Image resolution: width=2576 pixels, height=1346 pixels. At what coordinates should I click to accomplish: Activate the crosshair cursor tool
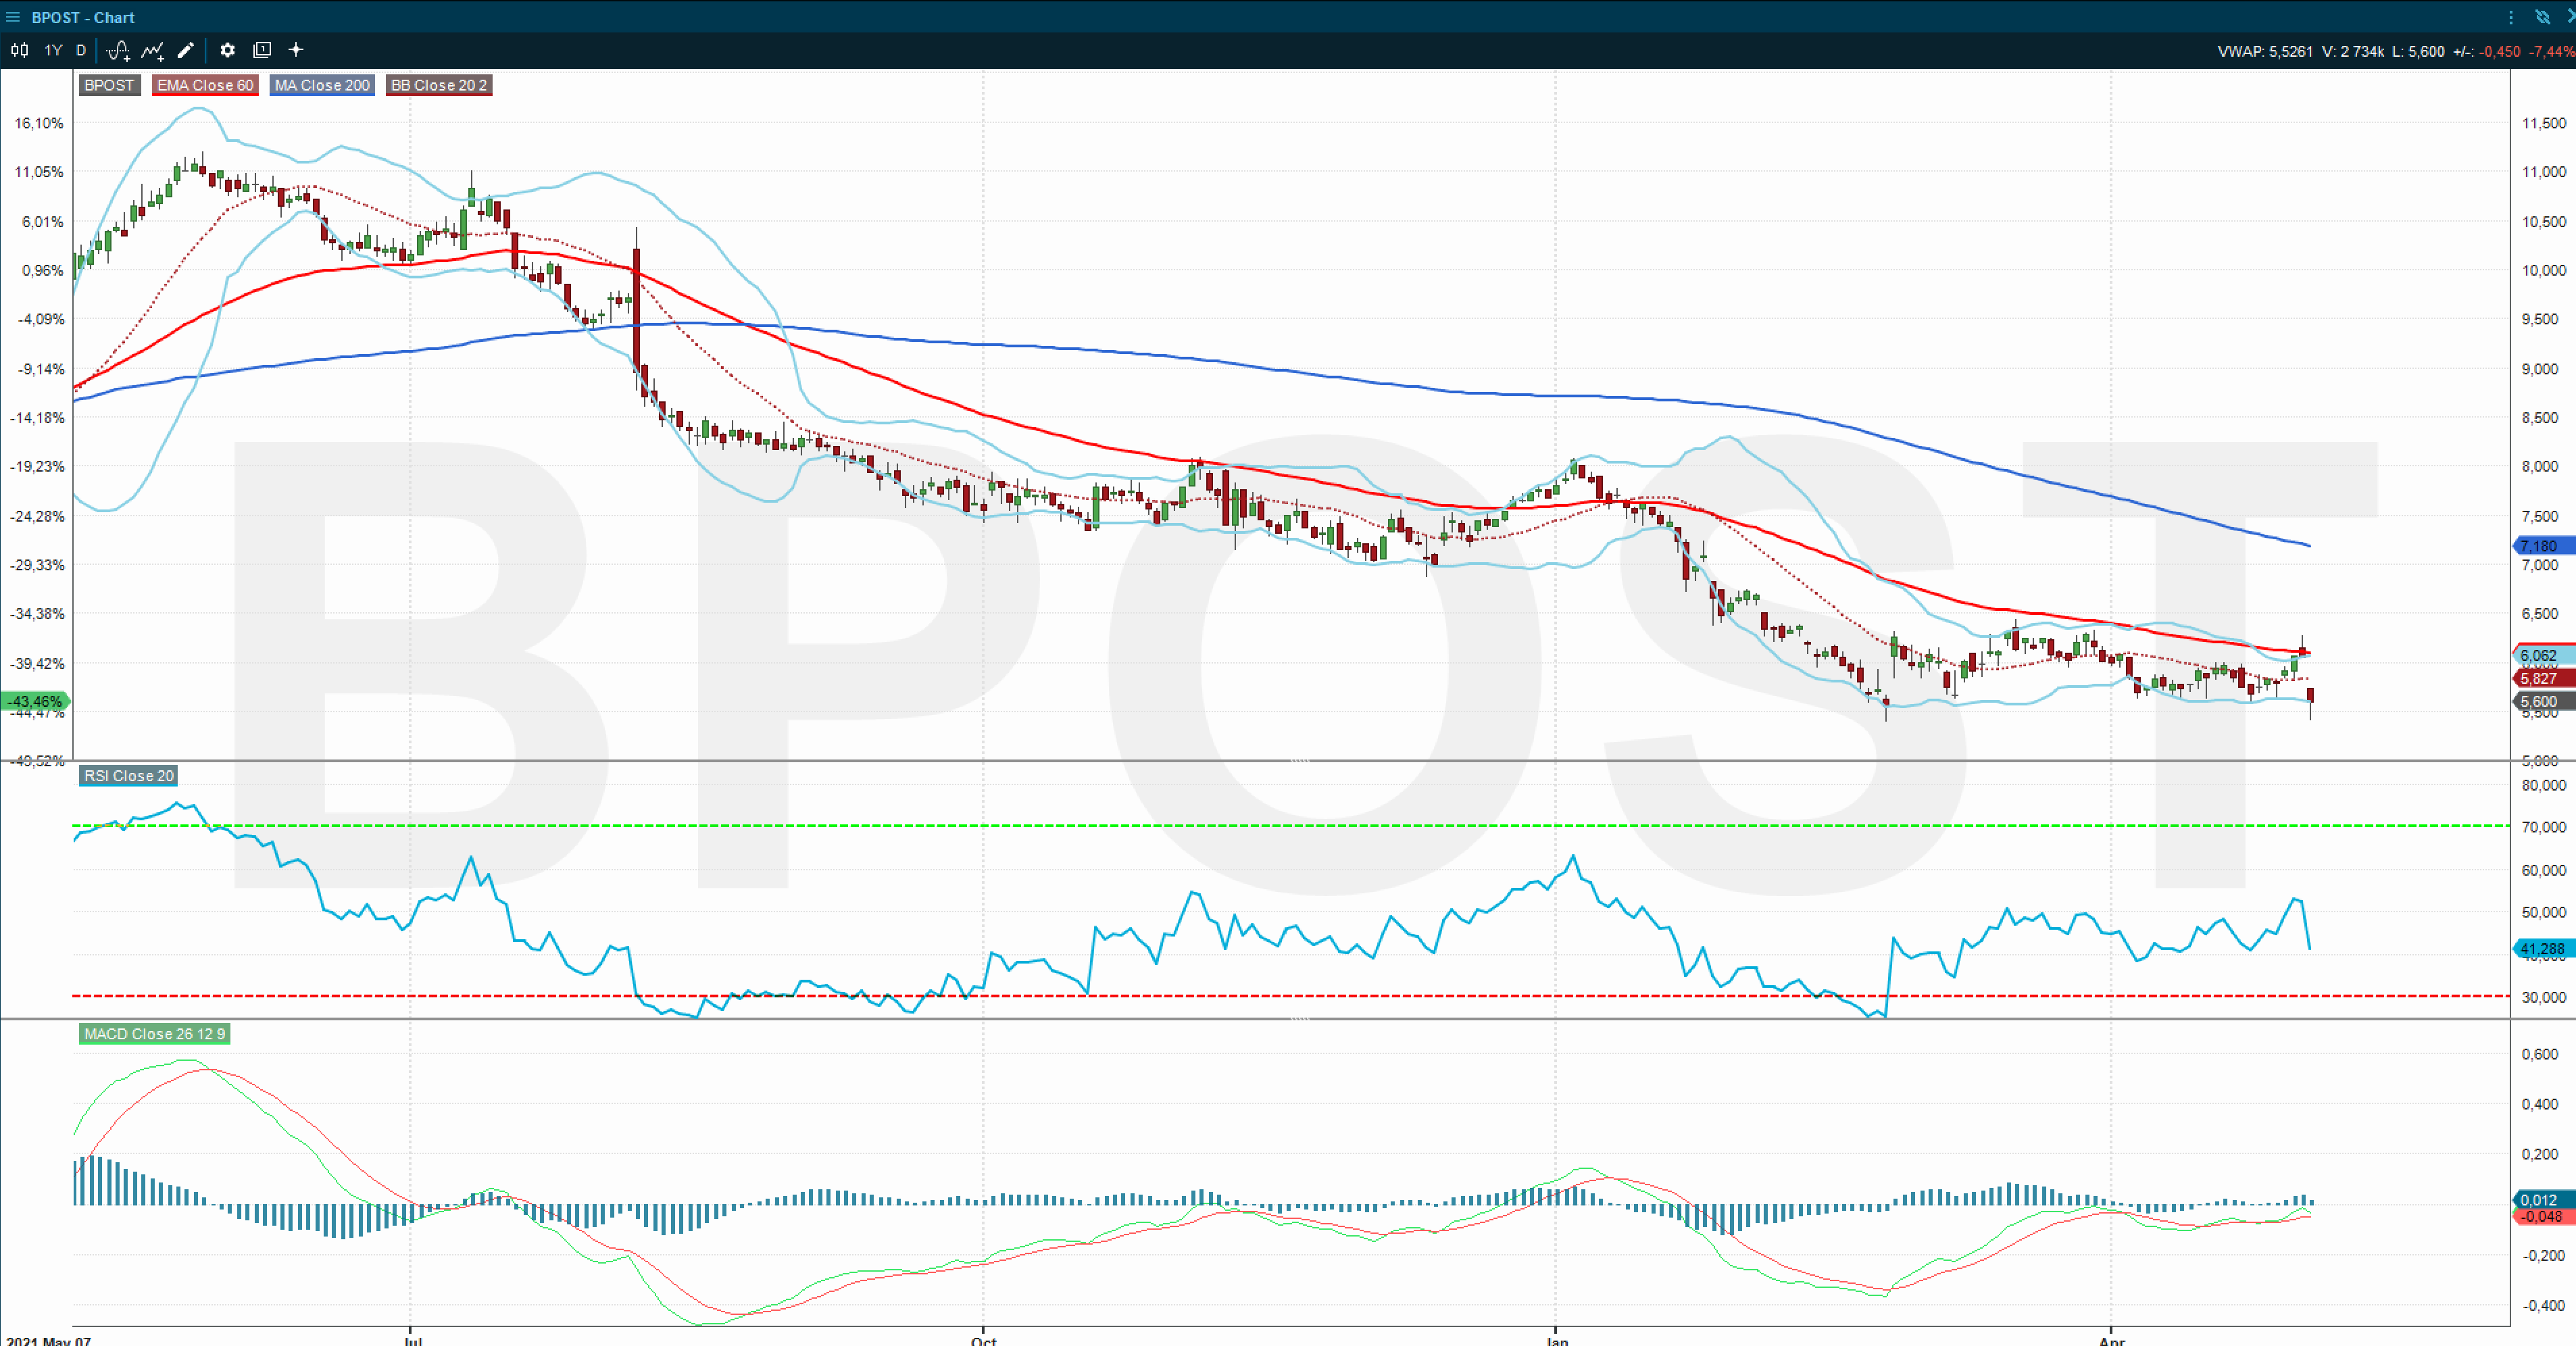click(x=296, y=50)
